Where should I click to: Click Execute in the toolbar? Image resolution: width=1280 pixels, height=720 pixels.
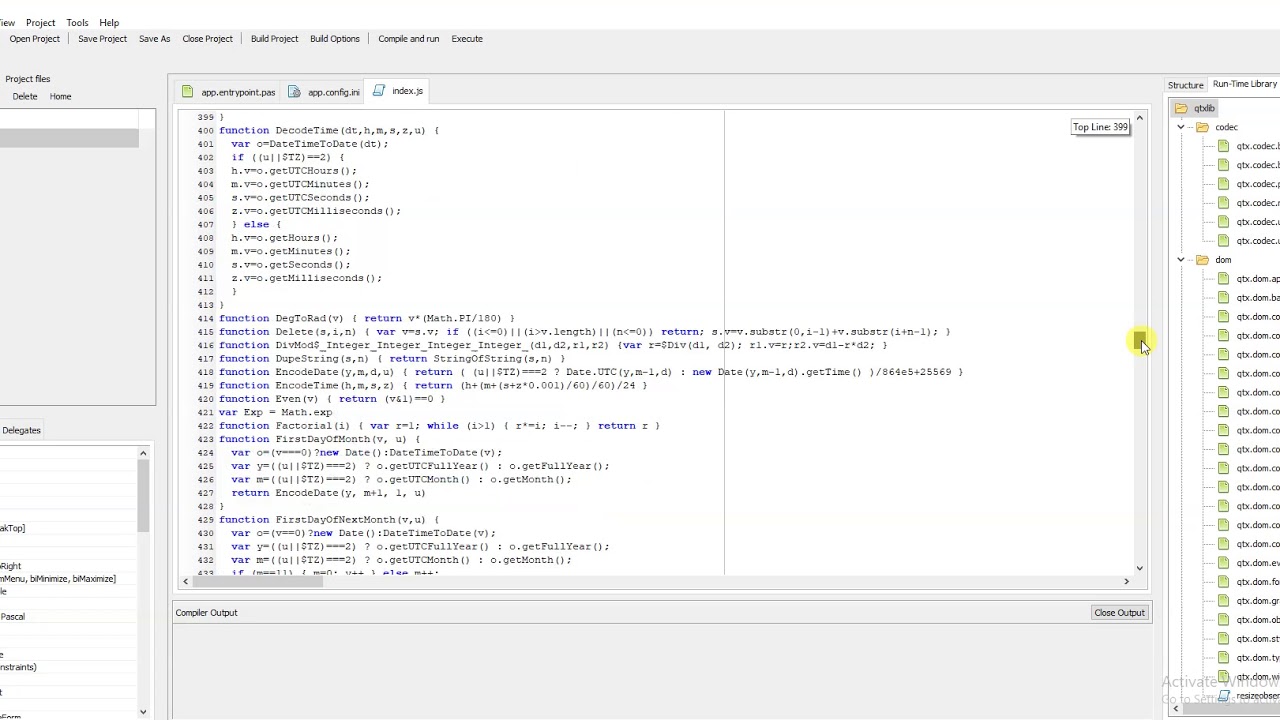467,39
